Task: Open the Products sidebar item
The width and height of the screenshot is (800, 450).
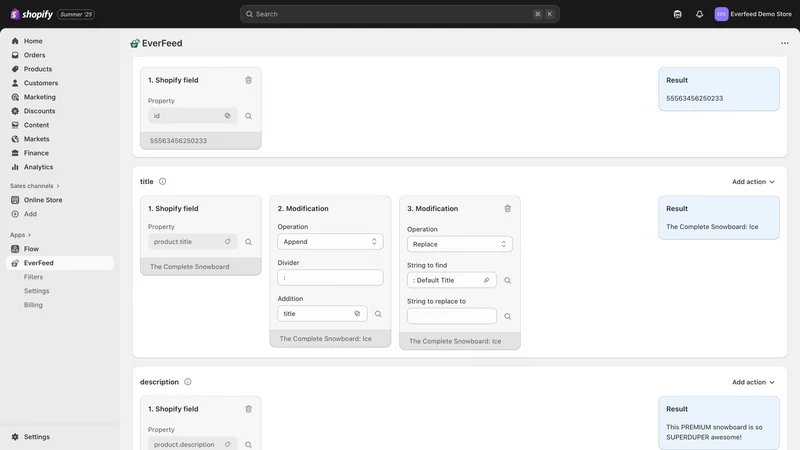Action: [38, 69]
